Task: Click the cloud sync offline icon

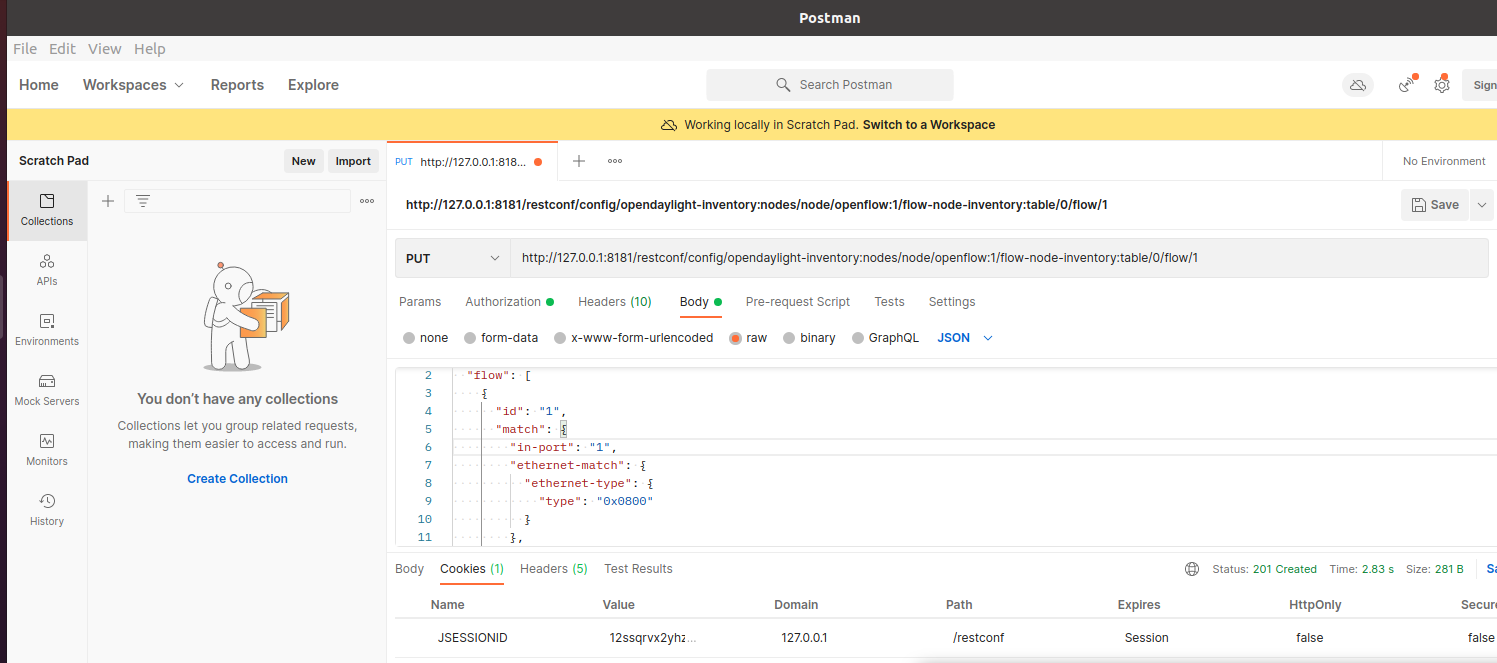Action: 1357,85
